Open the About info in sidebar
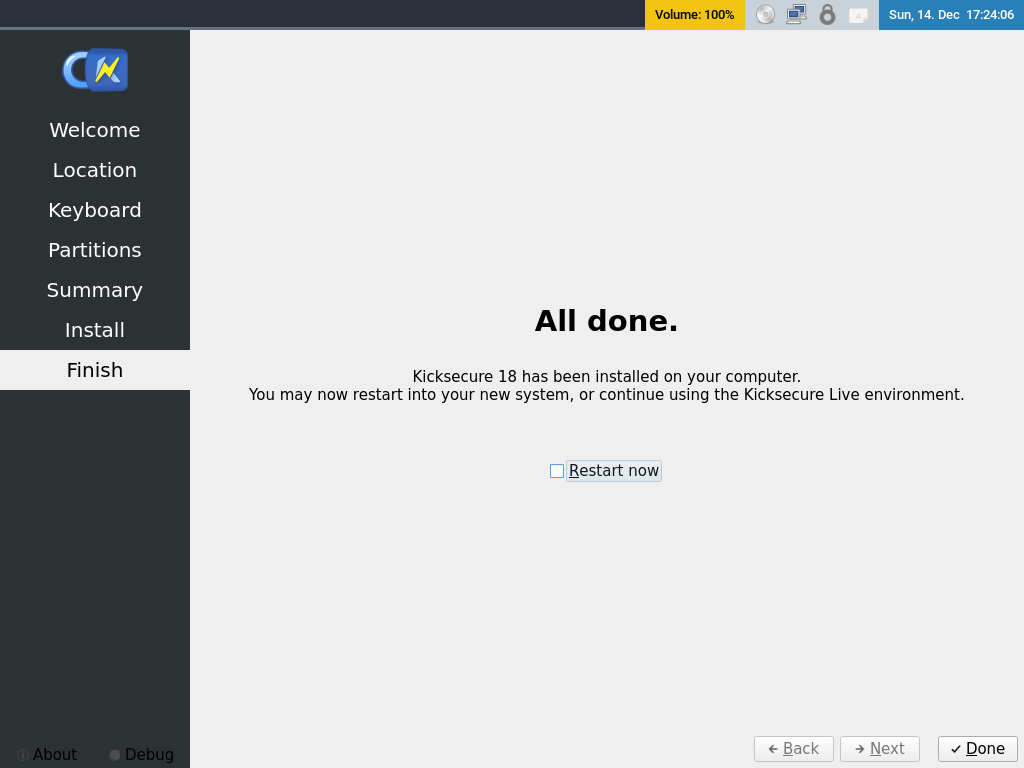 point(47,754)
